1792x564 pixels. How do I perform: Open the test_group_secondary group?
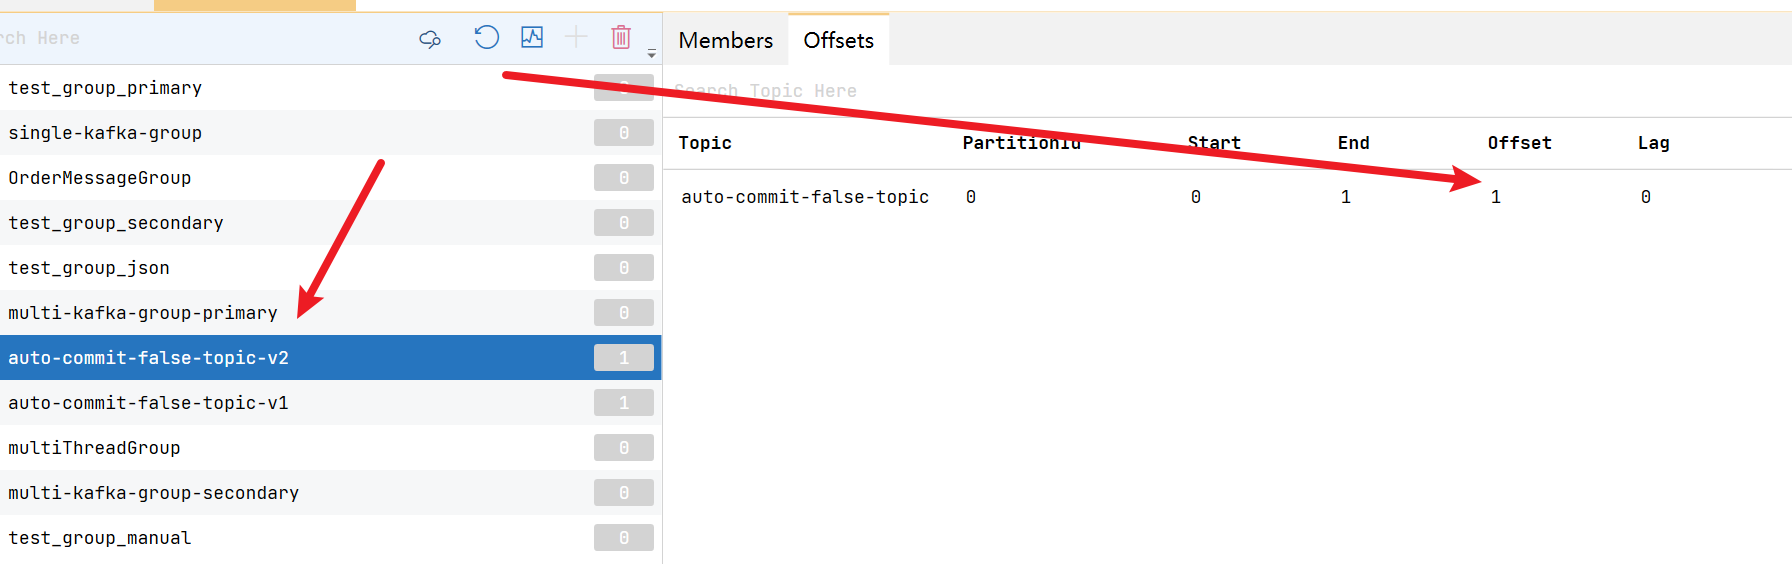pos(116,223)
